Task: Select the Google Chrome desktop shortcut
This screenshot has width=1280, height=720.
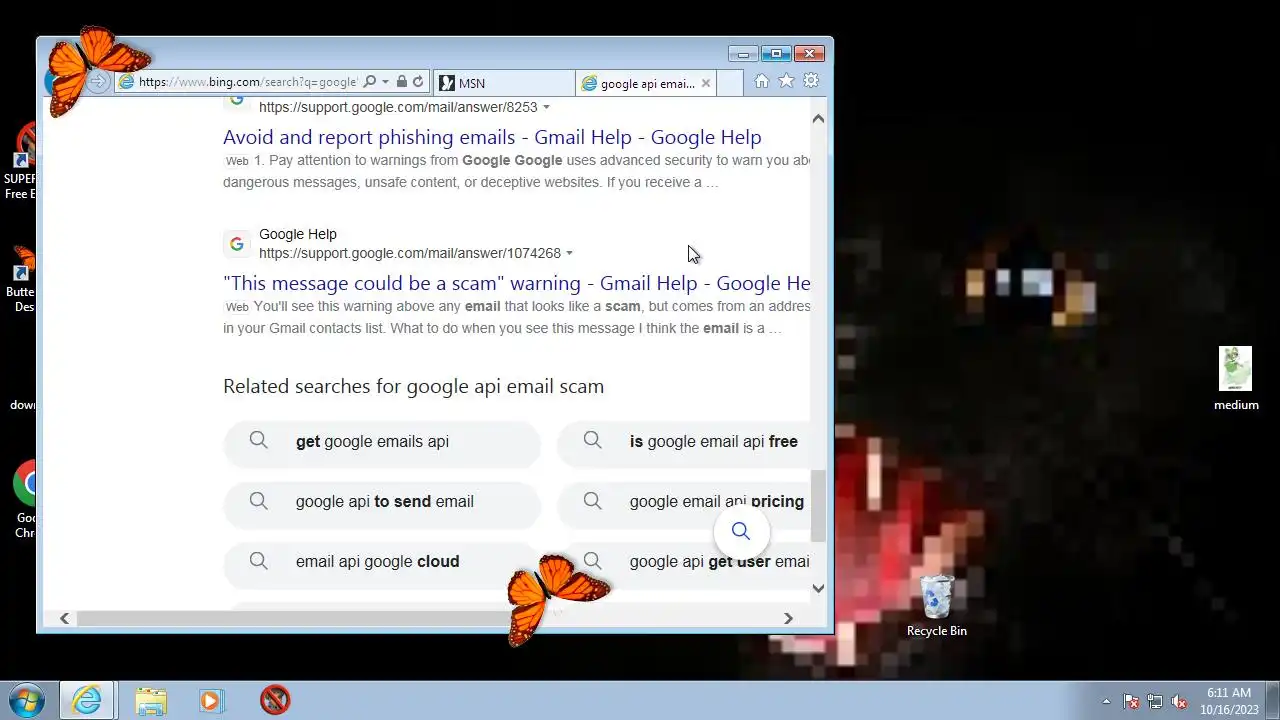Action: click(26, 500)
